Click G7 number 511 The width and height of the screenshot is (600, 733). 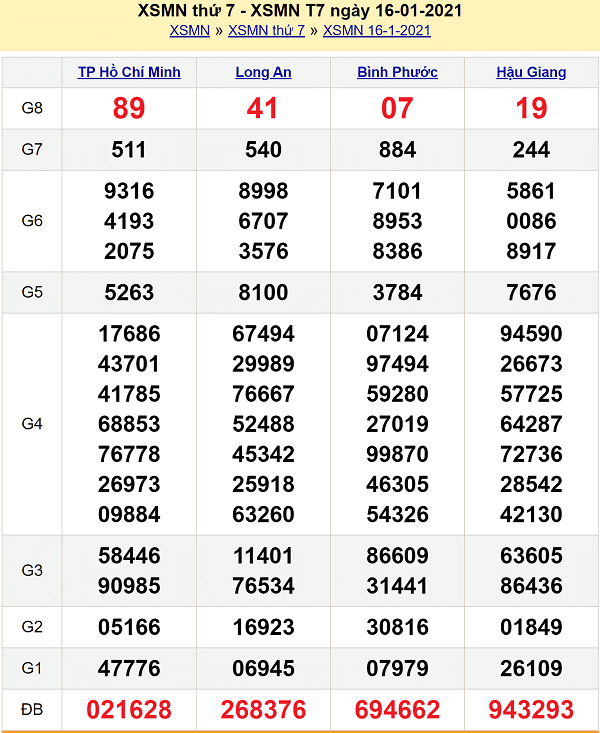(x=129, y=150)
